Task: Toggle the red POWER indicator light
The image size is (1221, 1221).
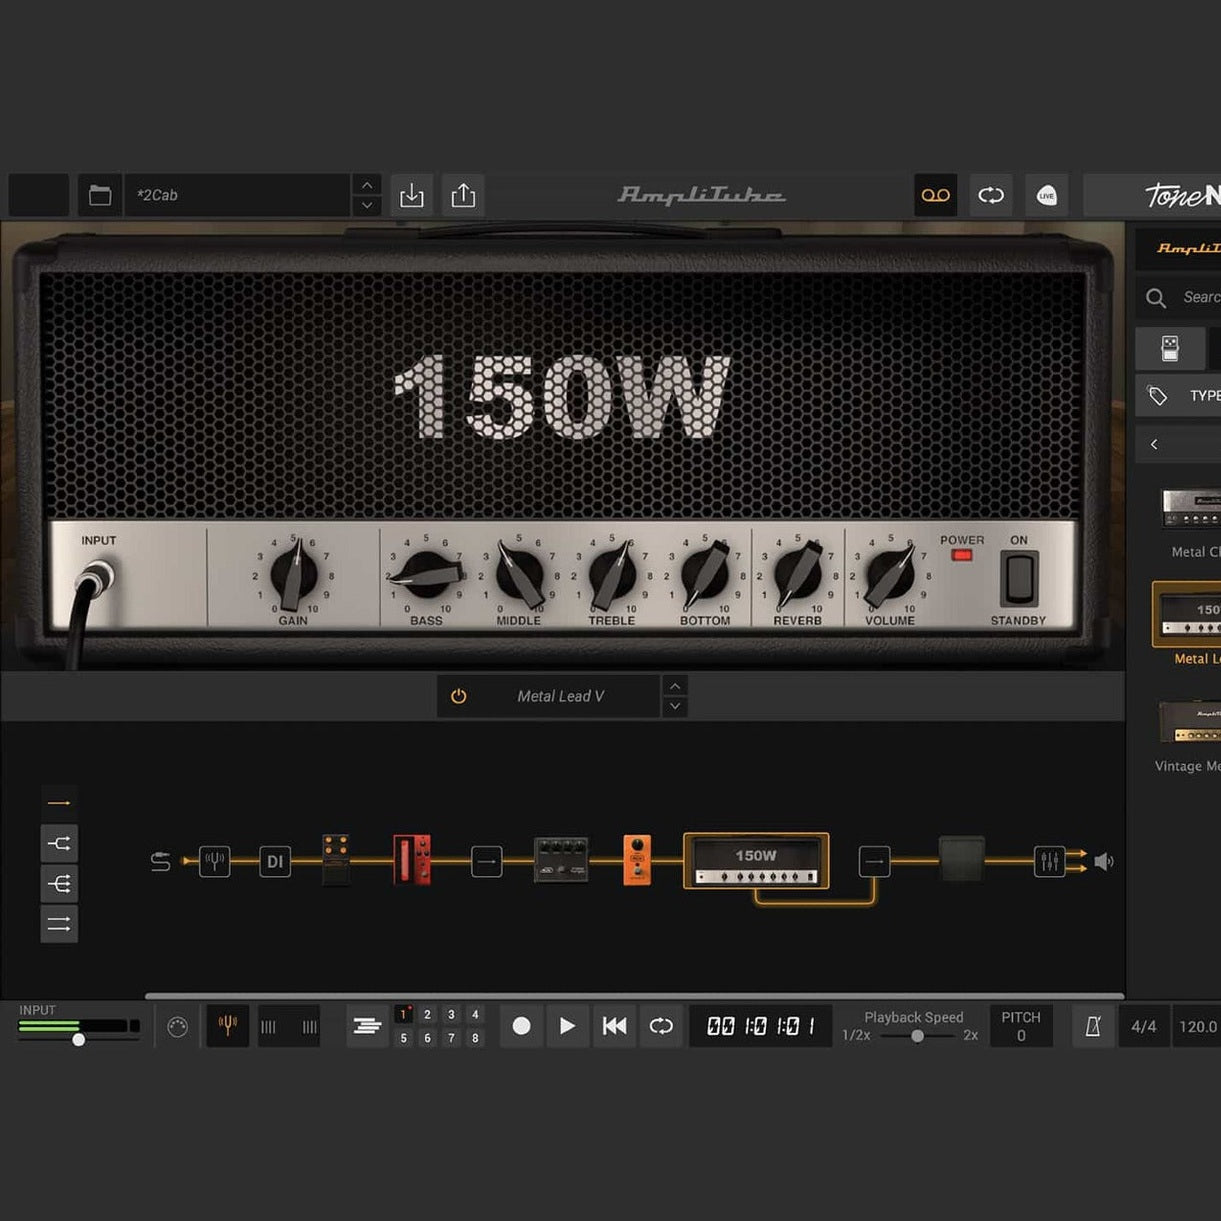Action: [x=962, y=555]
